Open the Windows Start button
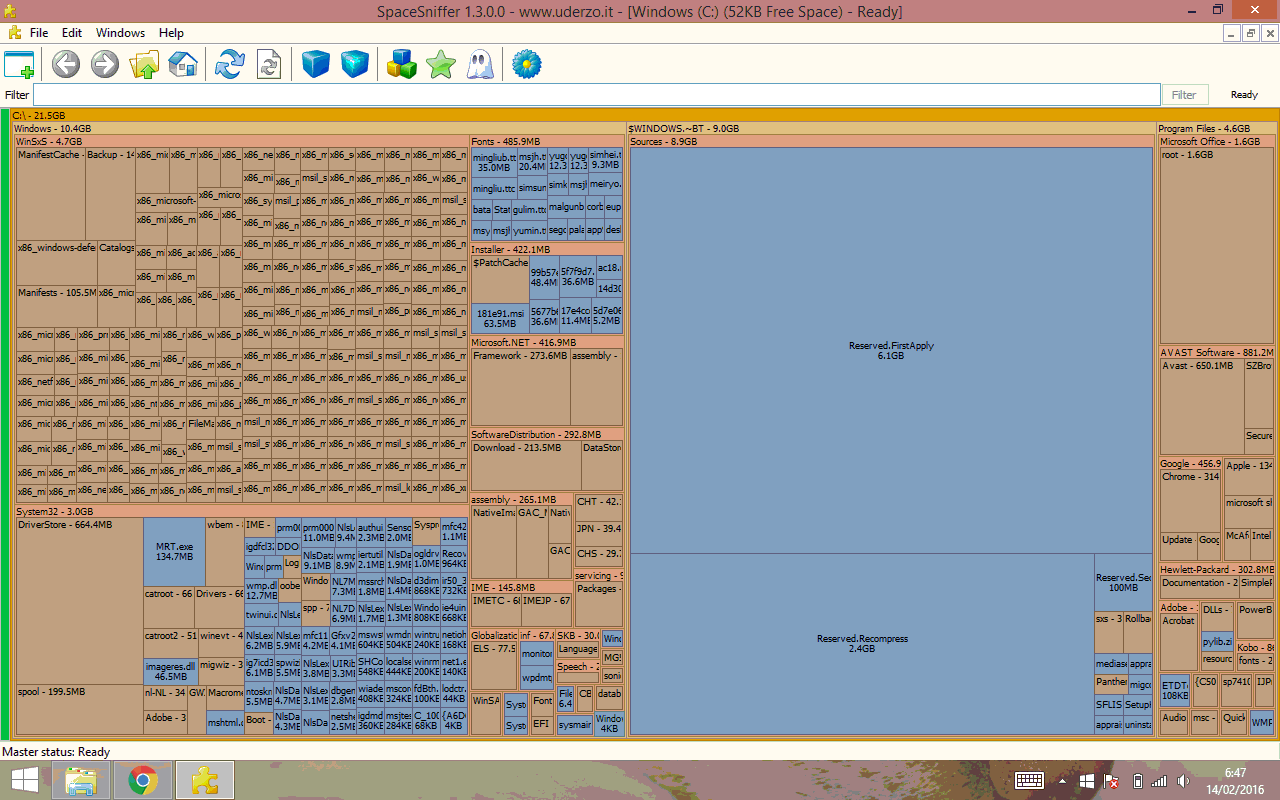Screen dimensions: 1280x800 click(x=25, y=780)
